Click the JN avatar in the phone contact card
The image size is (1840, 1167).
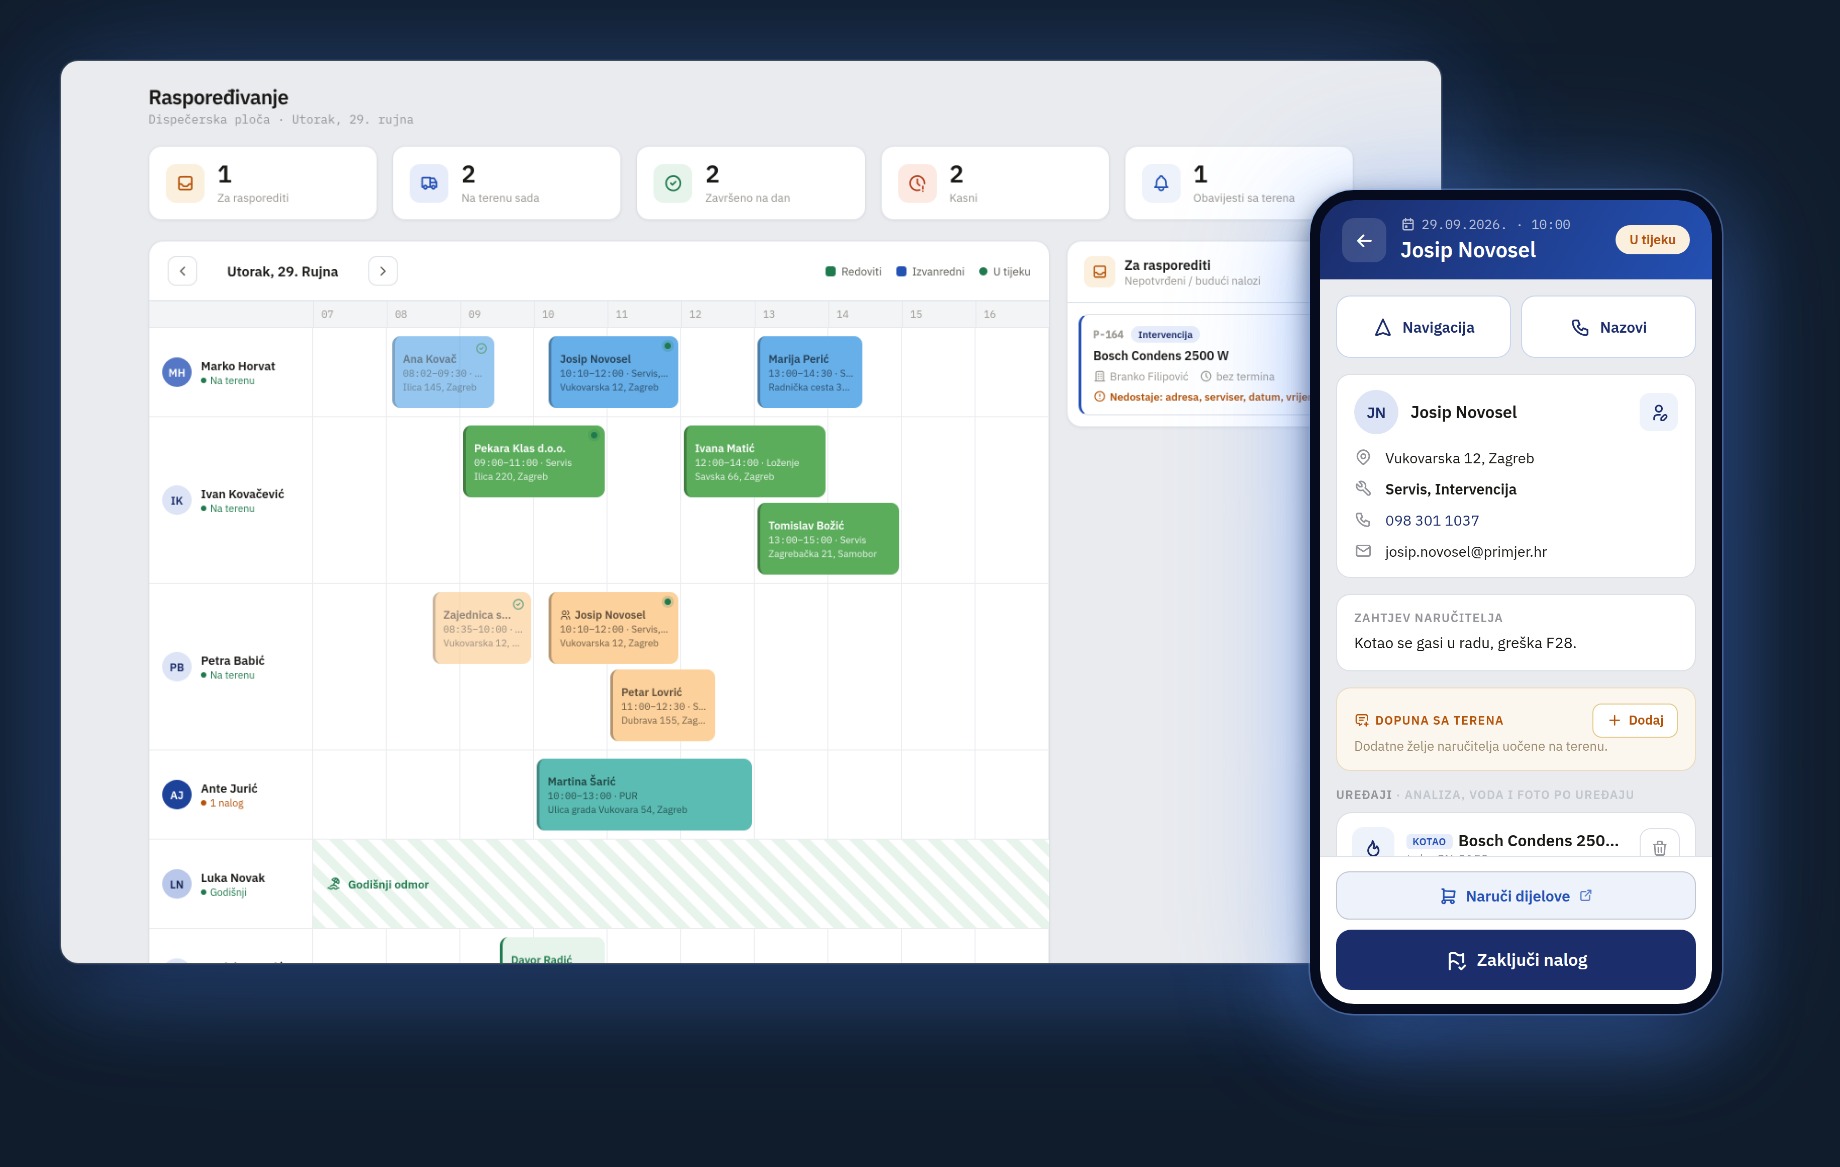coord(1376,412)
